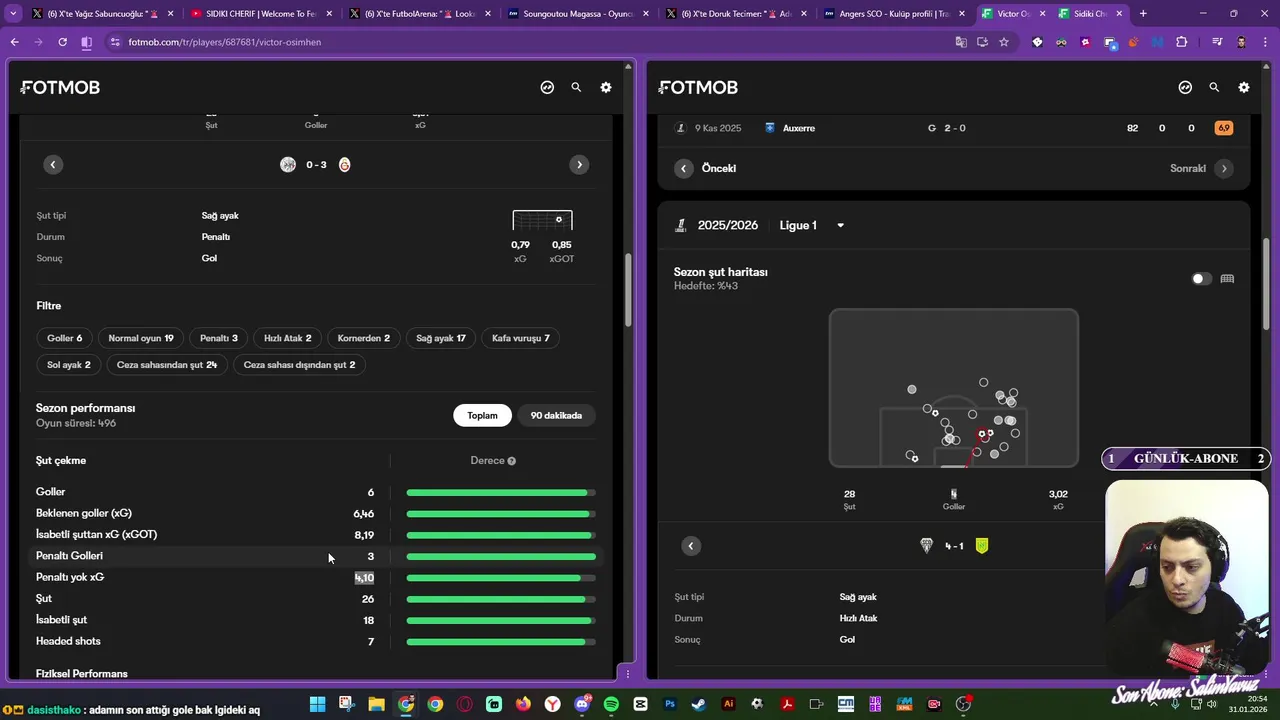The width and height of the screenshot is (1280, 720).
Task: View site information icon in address bar
Action: (115, 42)
